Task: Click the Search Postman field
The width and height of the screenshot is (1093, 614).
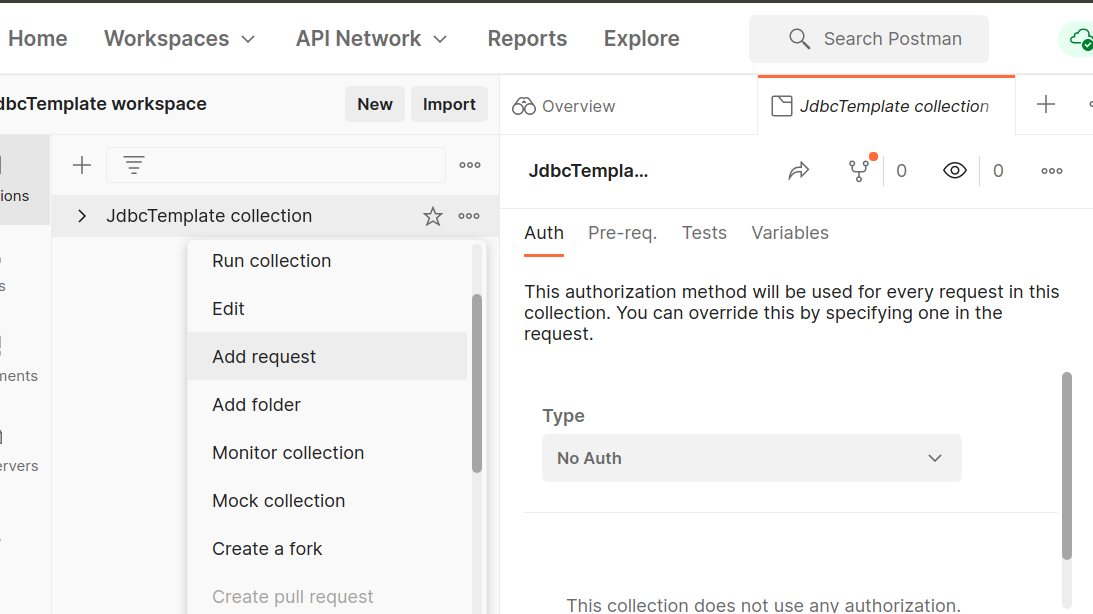Action: (x=869, y=39)
